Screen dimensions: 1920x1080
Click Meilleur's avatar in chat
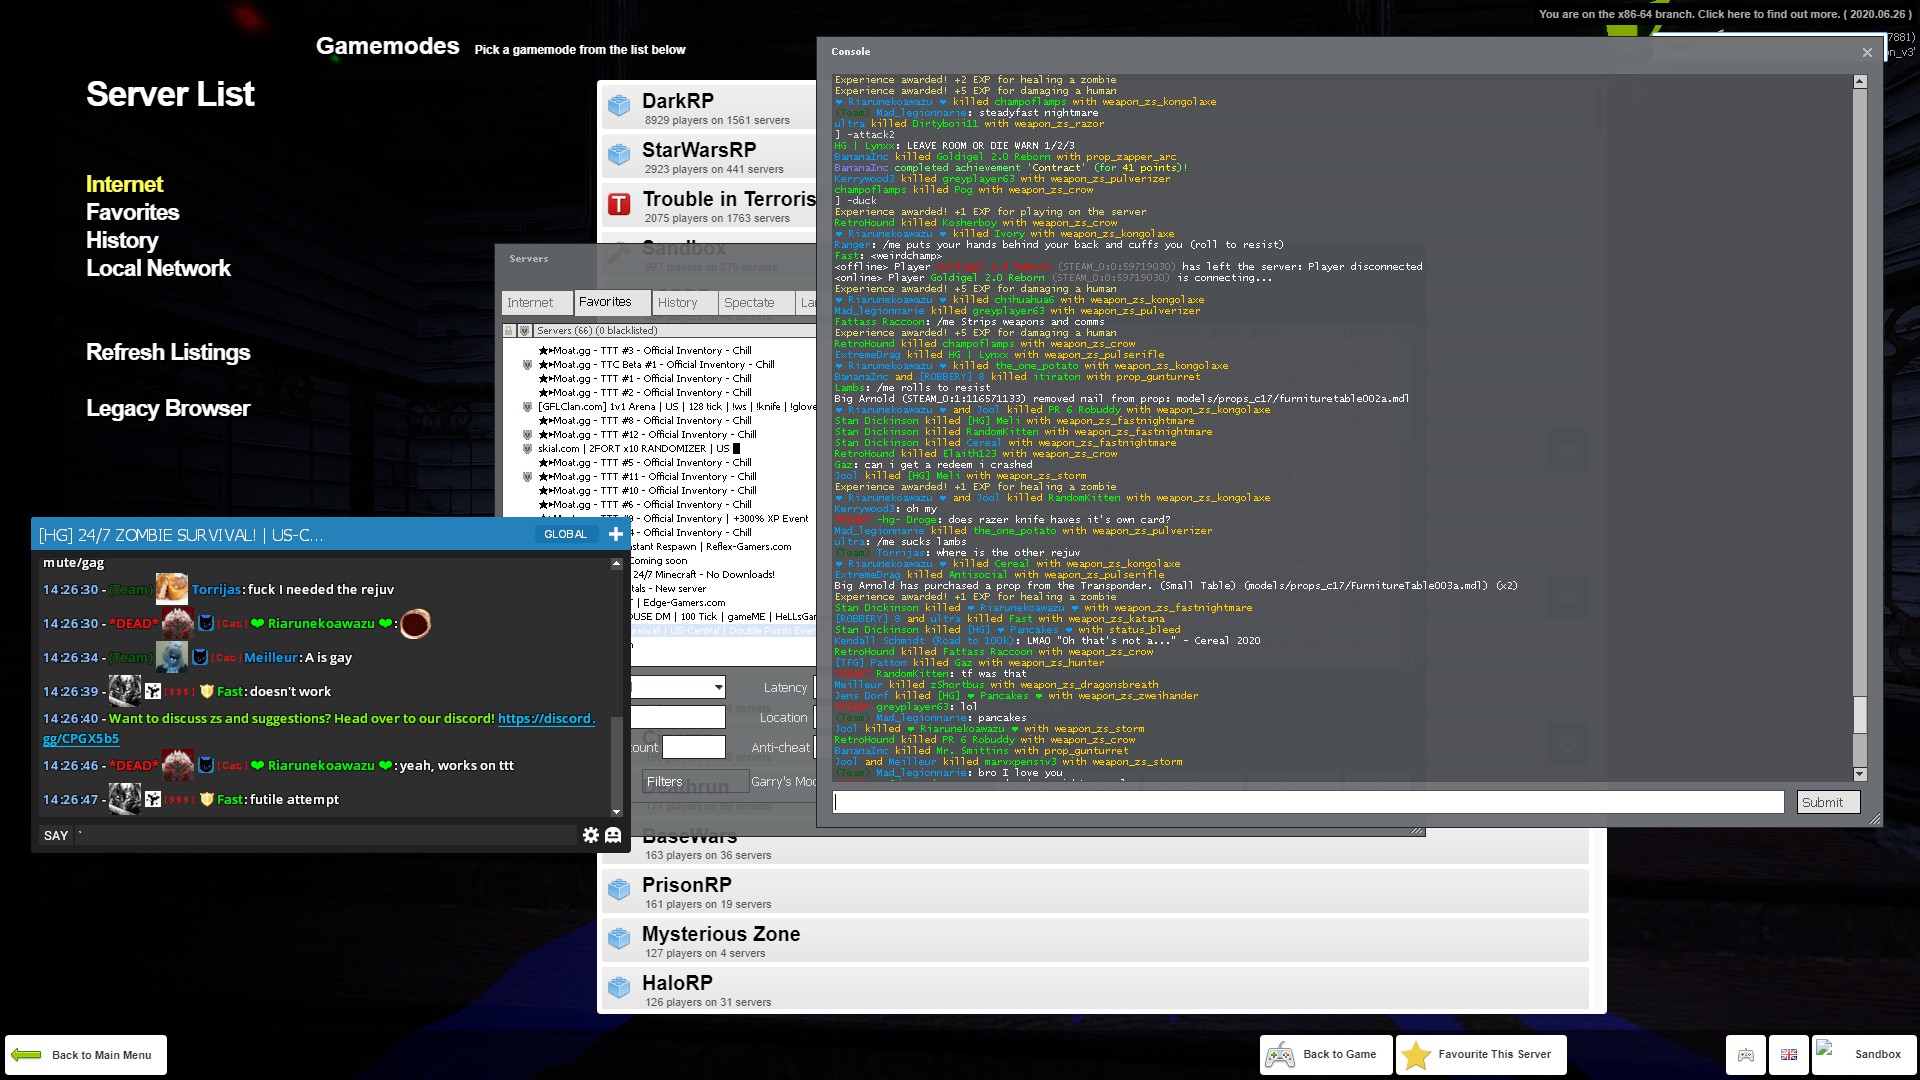(172, 657)
